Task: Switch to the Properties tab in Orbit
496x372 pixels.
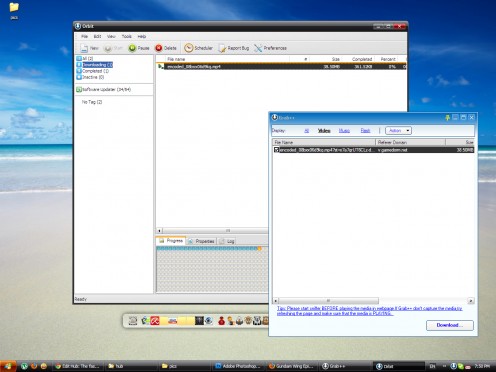Action: (202, 241)
